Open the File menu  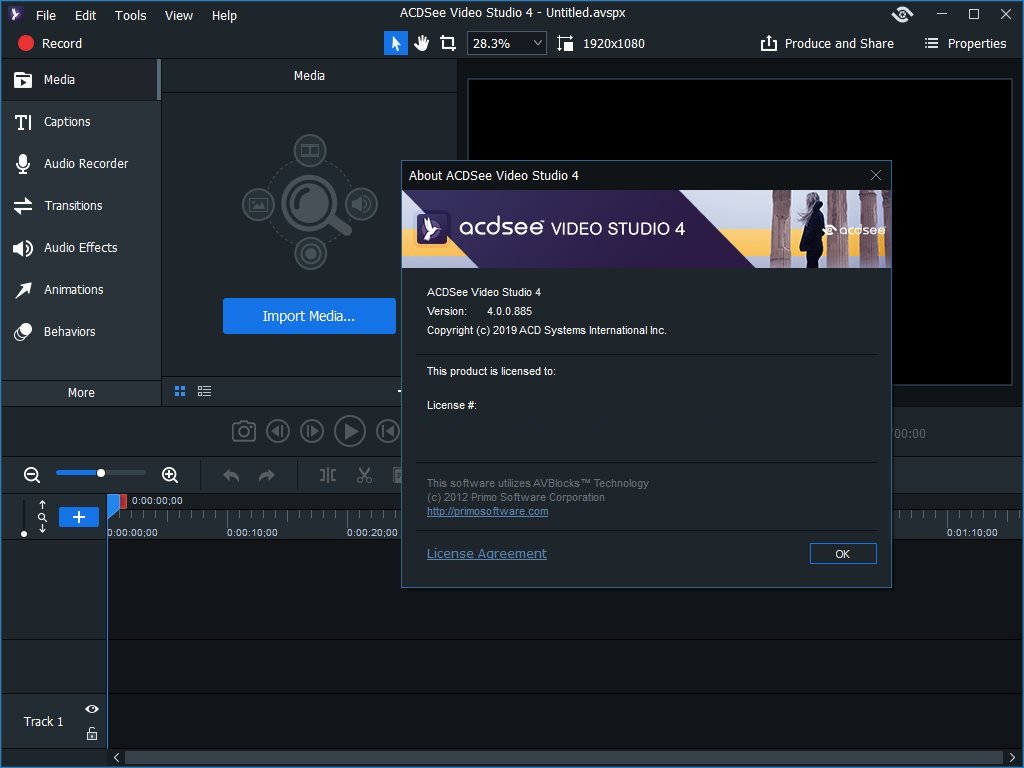click(x=46, y=15)
